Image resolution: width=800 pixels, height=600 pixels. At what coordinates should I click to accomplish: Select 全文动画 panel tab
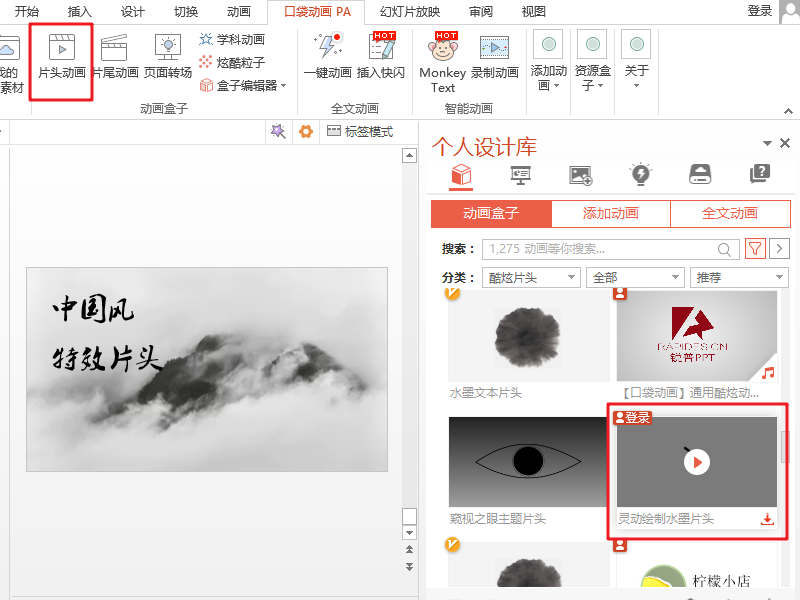click(x=730, y=213)
